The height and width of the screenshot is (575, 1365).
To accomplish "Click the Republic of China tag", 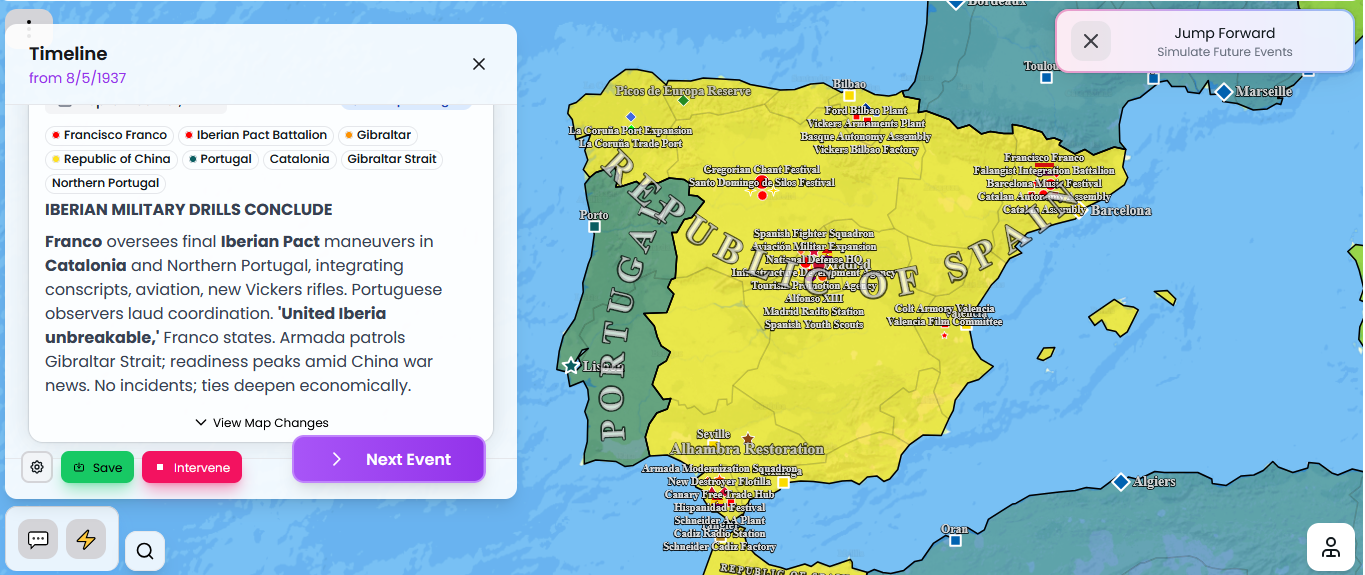I will 111,159.
